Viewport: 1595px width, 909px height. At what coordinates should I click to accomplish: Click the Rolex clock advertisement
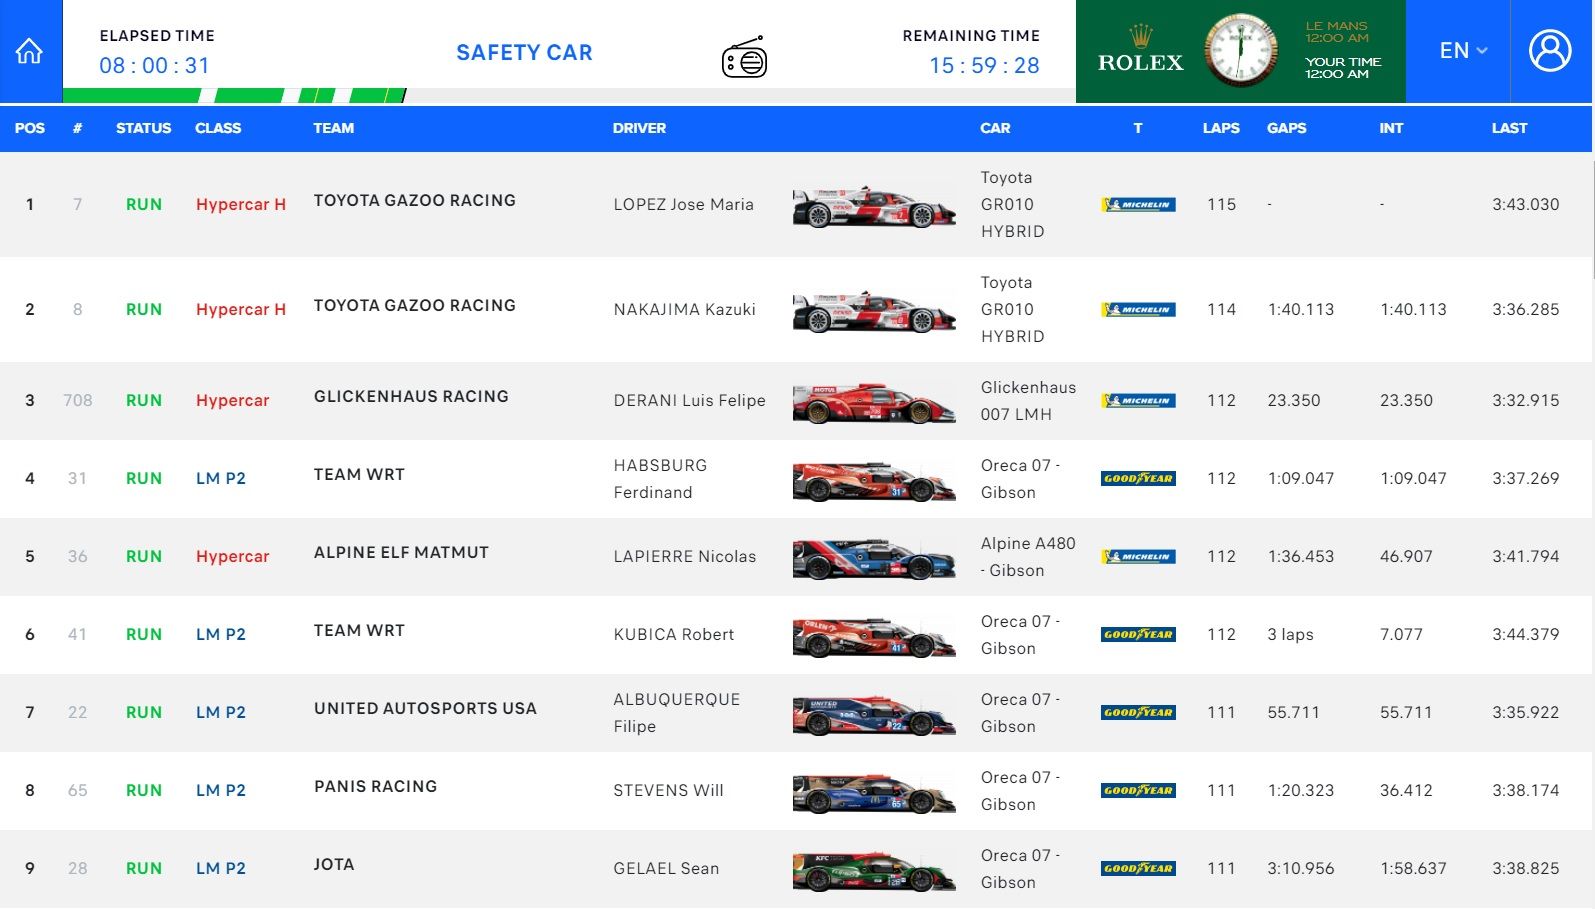point(1240,51)
